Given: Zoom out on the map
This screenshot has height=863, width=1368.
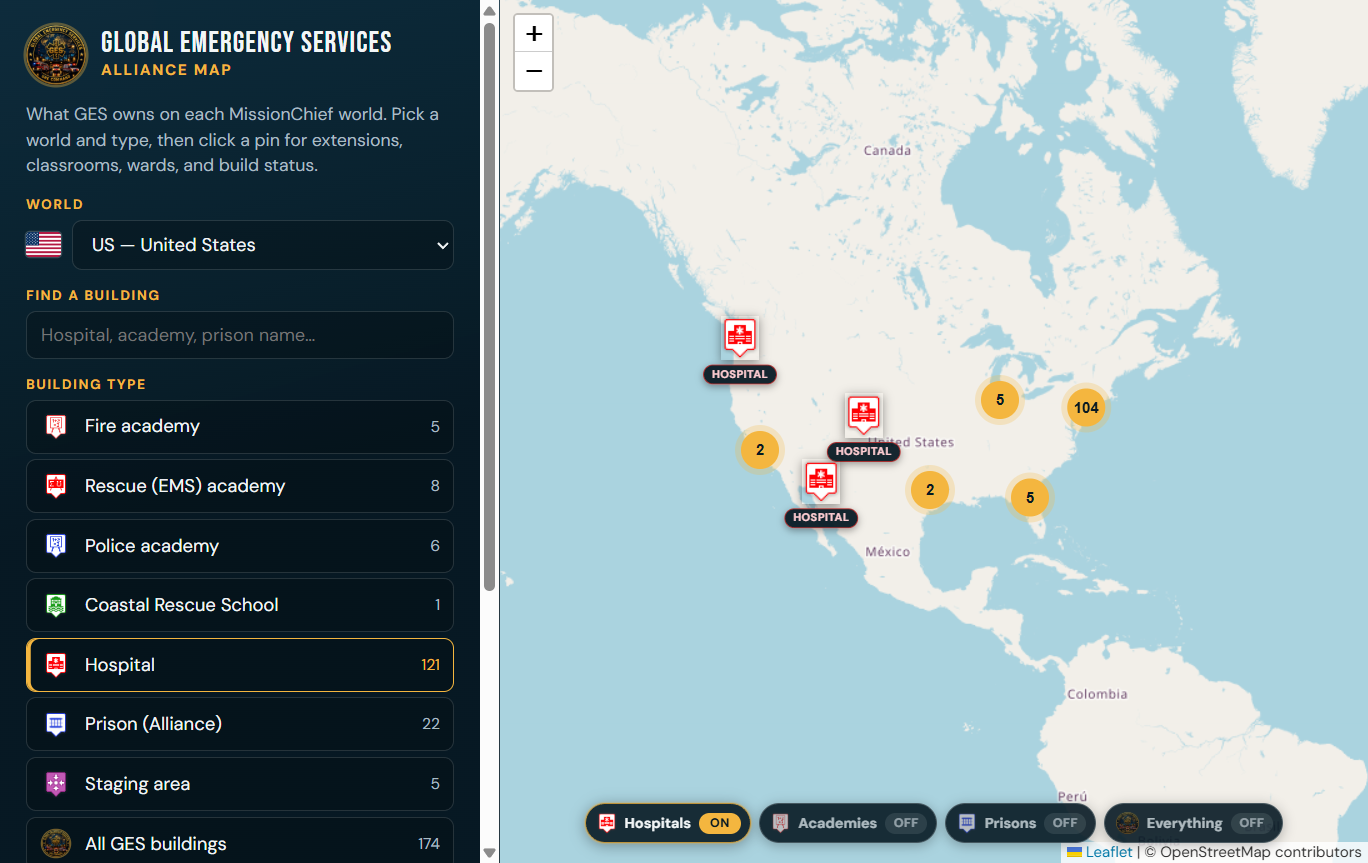Looking at the screenshot, I should coord(534,72).
